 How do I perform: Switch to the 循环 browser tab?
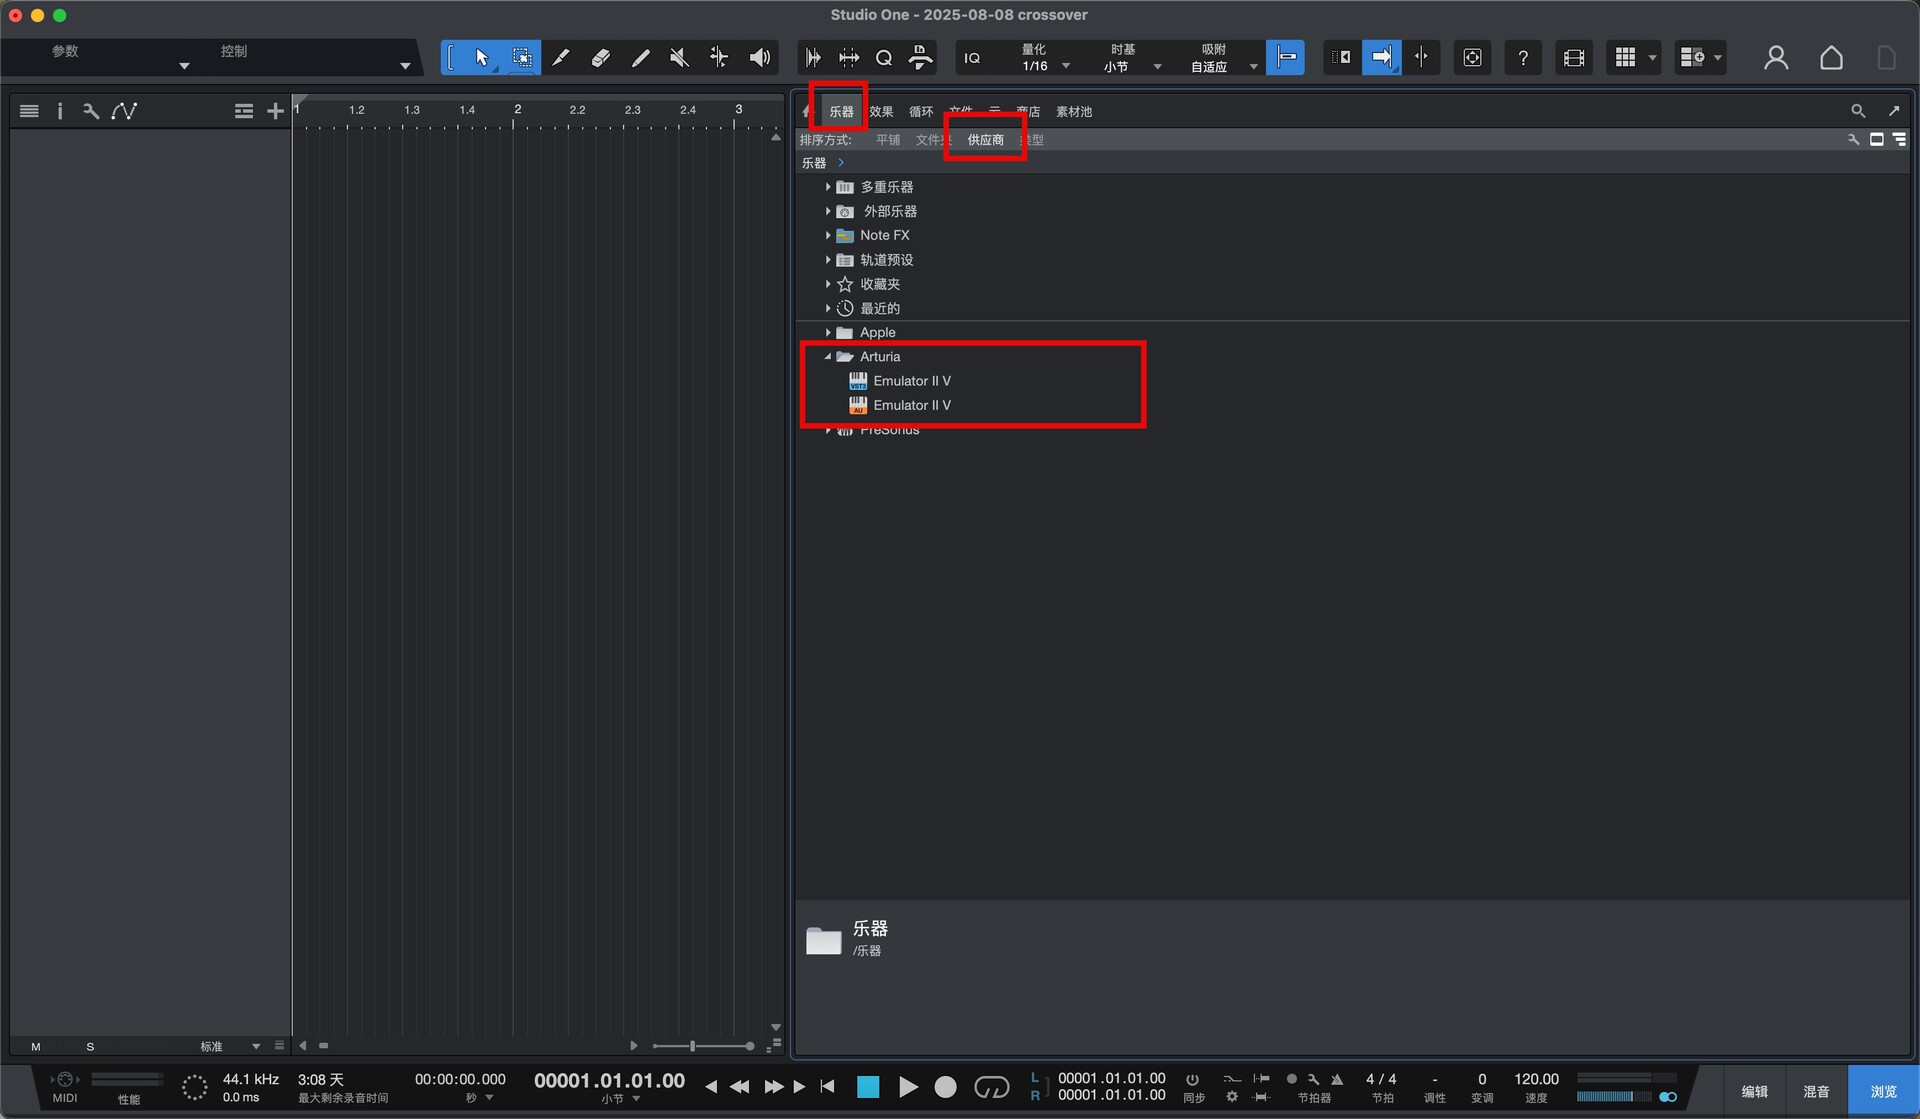[x=921, y=112]
